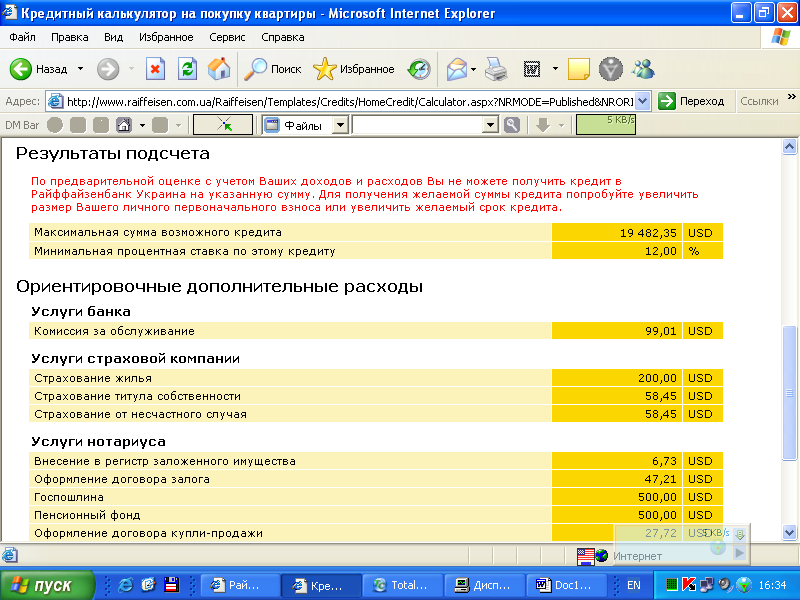Expand the DM Bar home icon dropdown

pyautogui.click(x=142, y=125)
